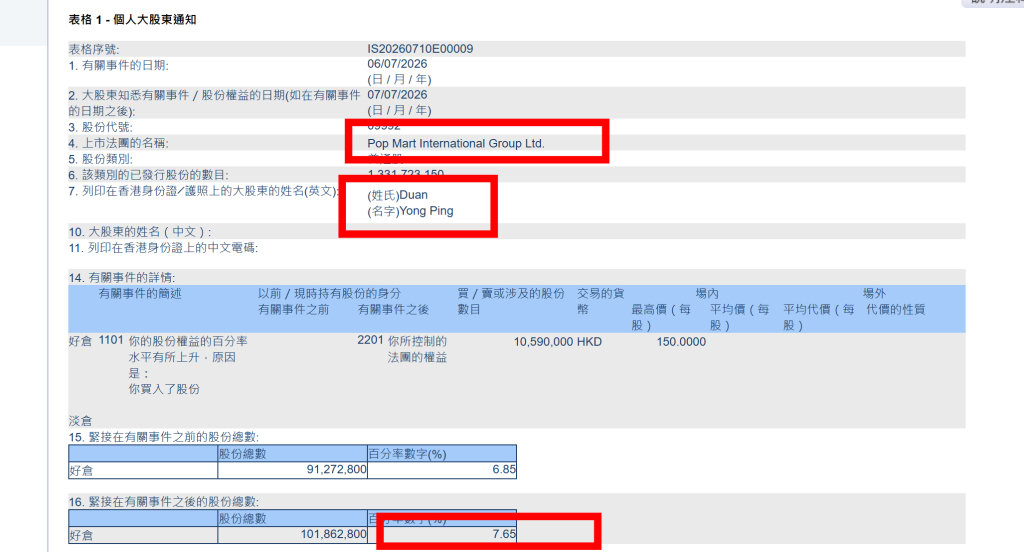Click the label 1. 有關事件的日期
Image resolution: width=1024 pixels, height=552 pixels.
pyautogui.click(x=119, y=65)
